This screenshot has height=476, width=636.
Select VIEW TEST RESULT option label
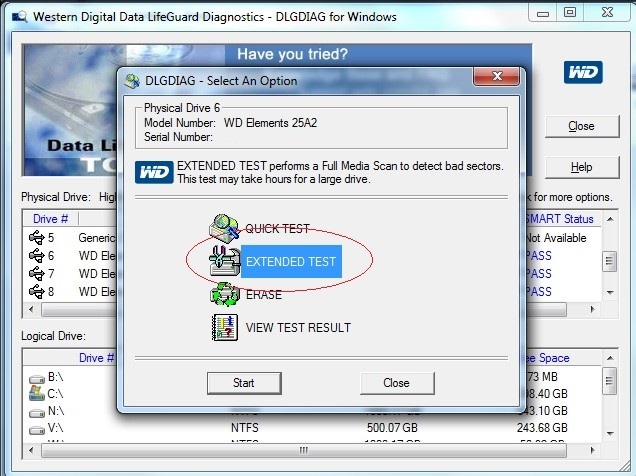coord(298,328)
